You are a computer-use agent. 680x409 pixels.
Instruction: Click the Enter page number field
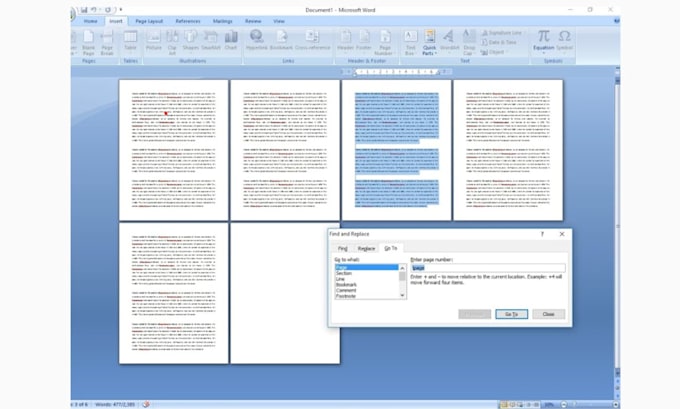(488, 268)
